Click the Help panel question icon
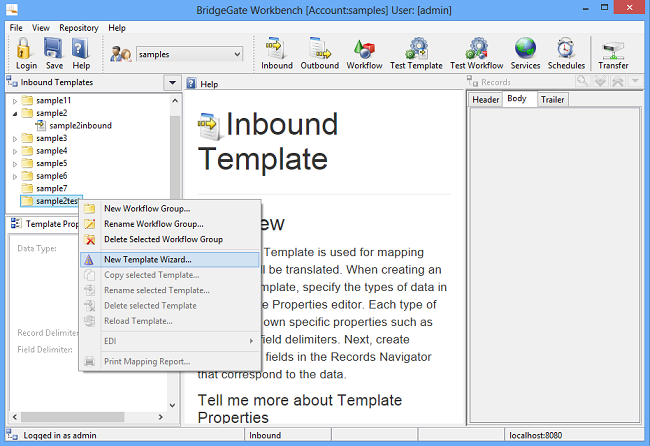The height and width of the screenshot is (446, 650). (x=191, y=84)
